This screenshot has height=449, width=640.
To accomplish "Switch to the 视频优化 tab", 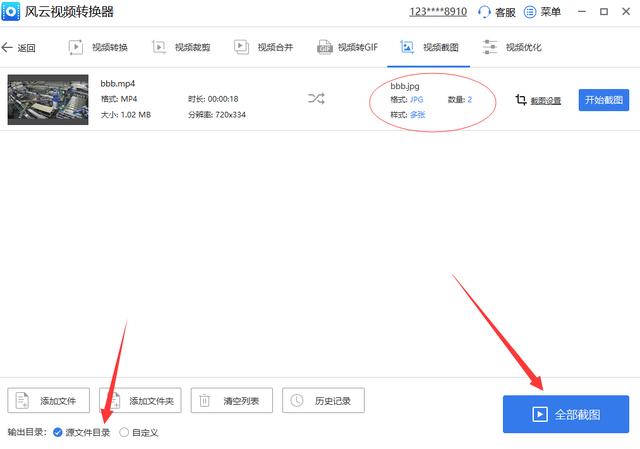I will click(x=512, y=47).
